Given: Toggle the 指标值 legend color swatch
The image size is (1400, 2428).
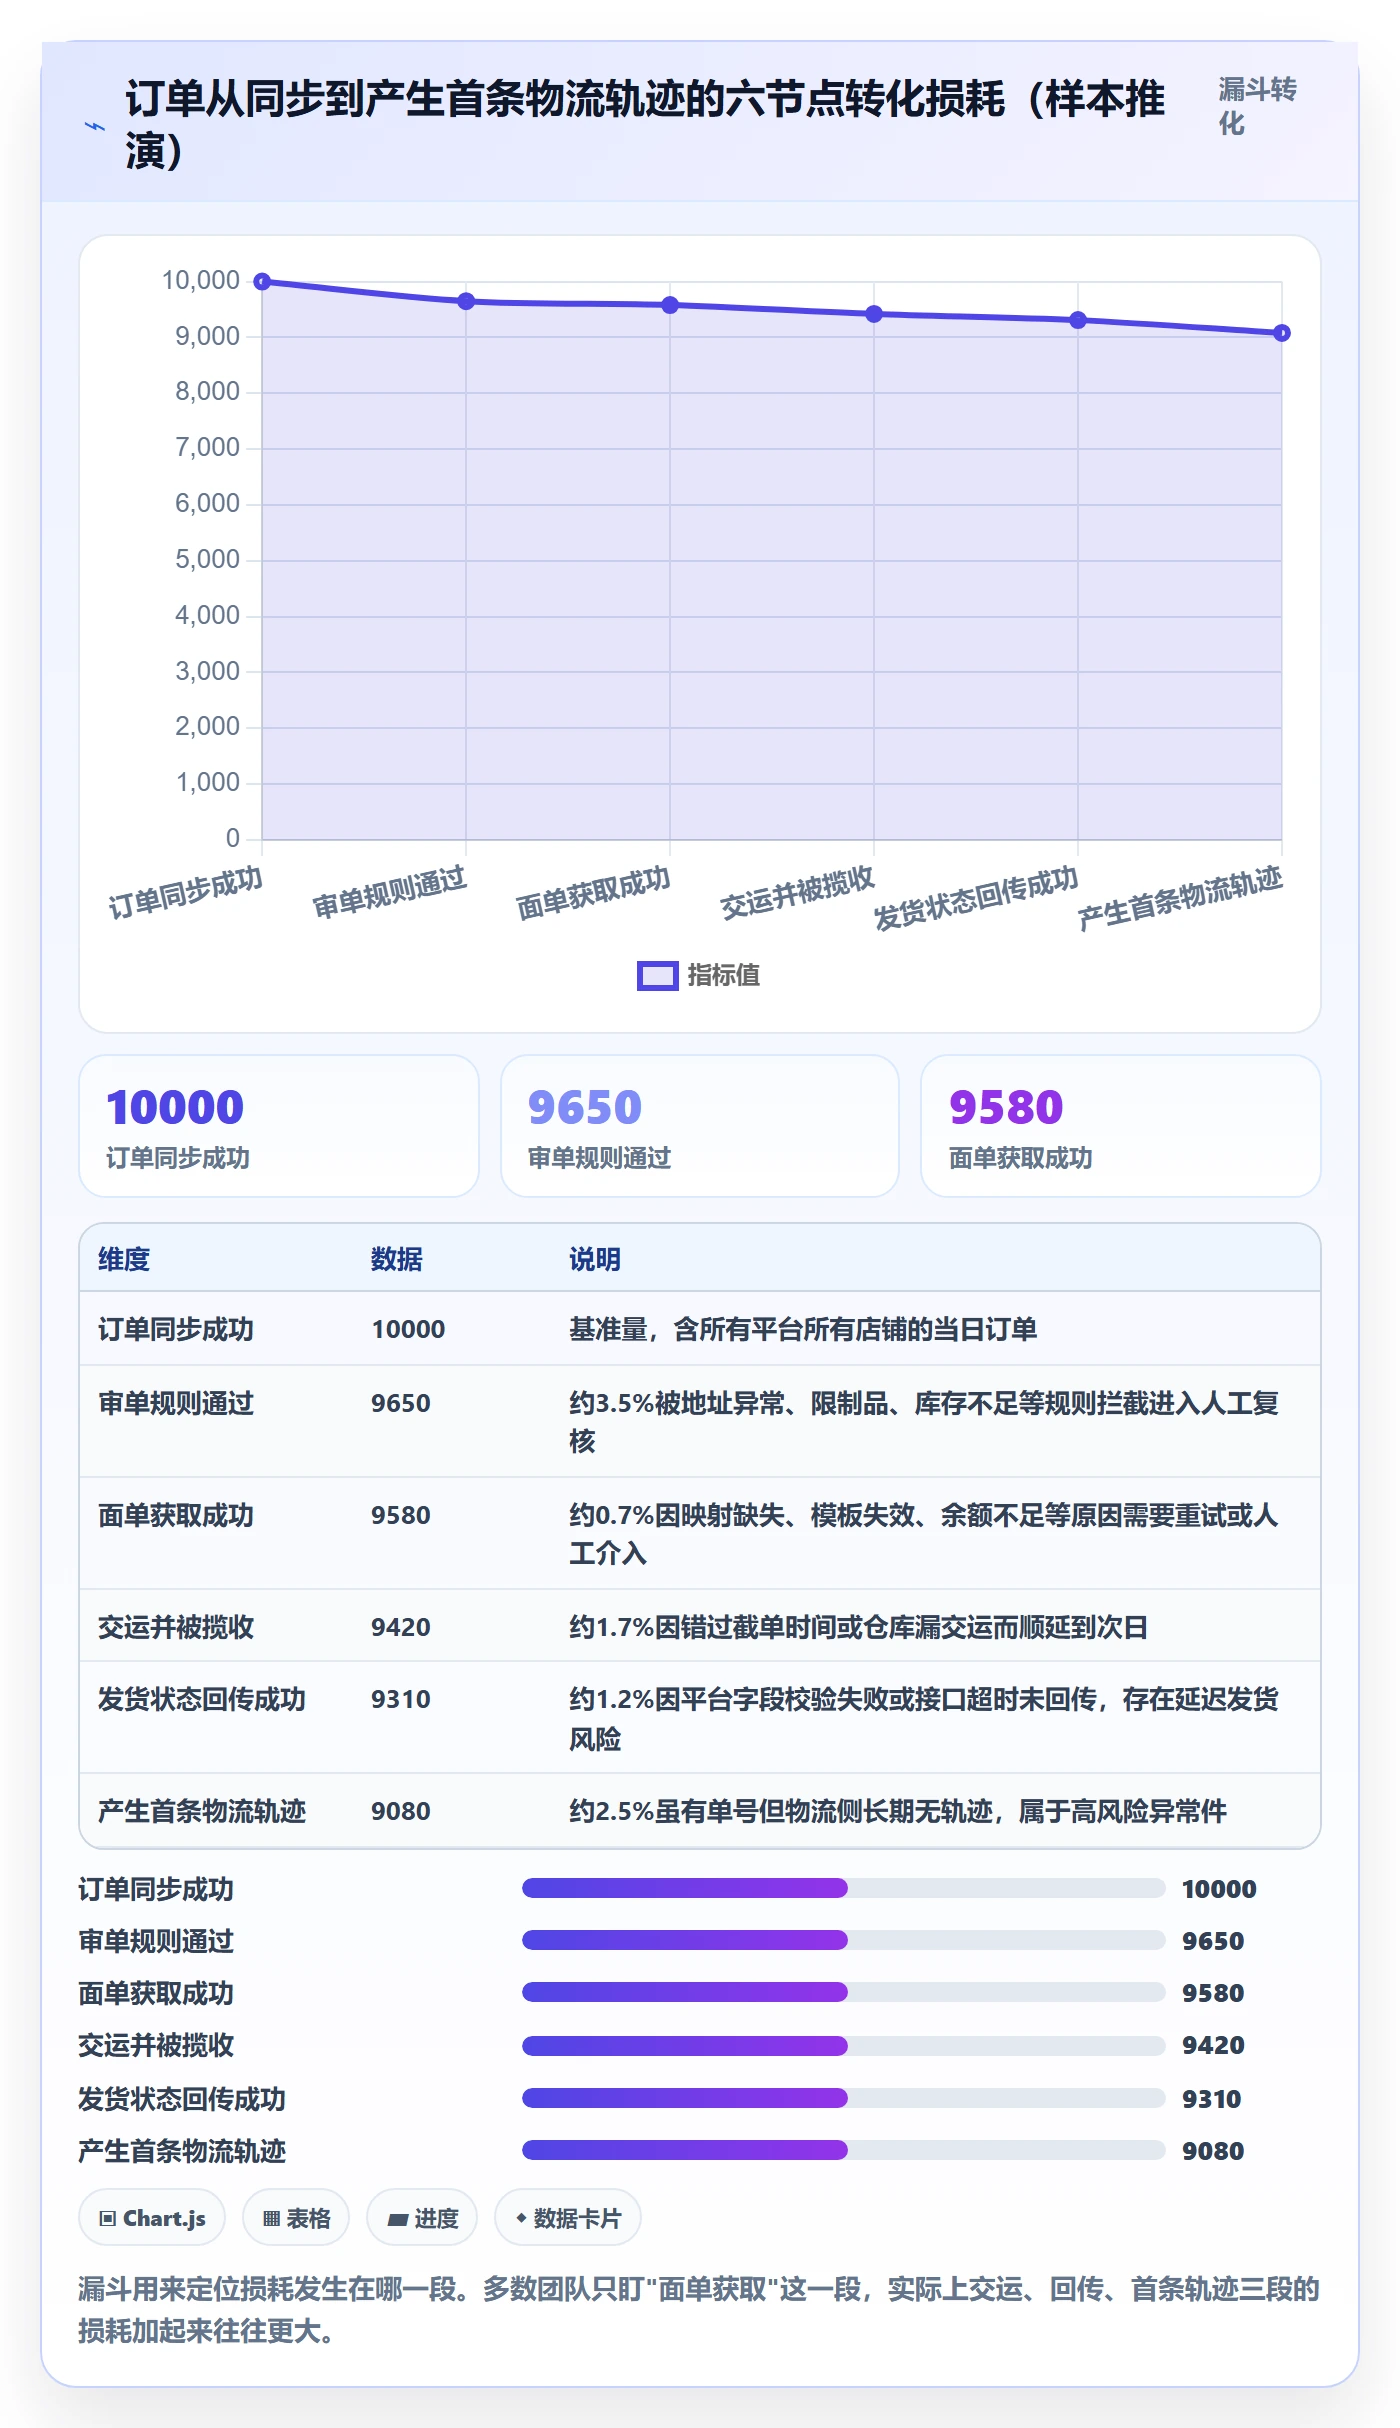Looking at the screenshot, I should 657,976.
